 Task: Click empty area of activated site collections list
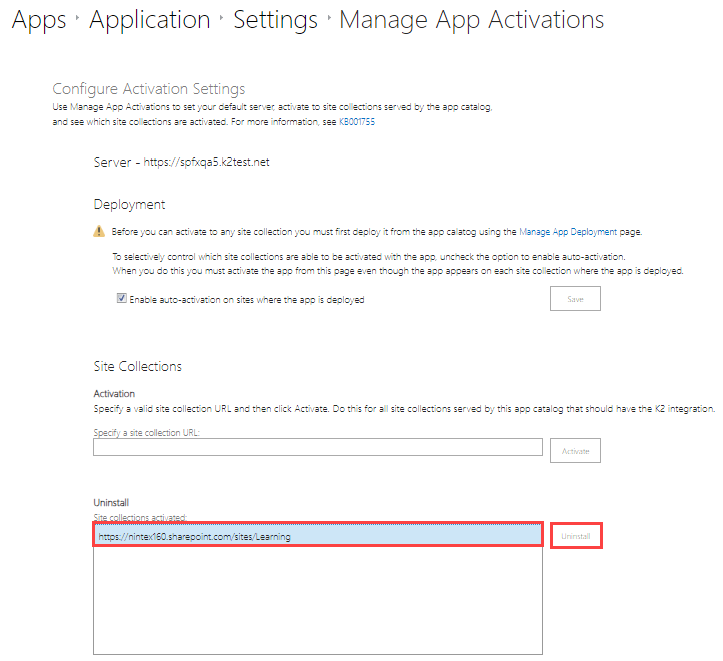pyautogui.click(x=318, y=600)
